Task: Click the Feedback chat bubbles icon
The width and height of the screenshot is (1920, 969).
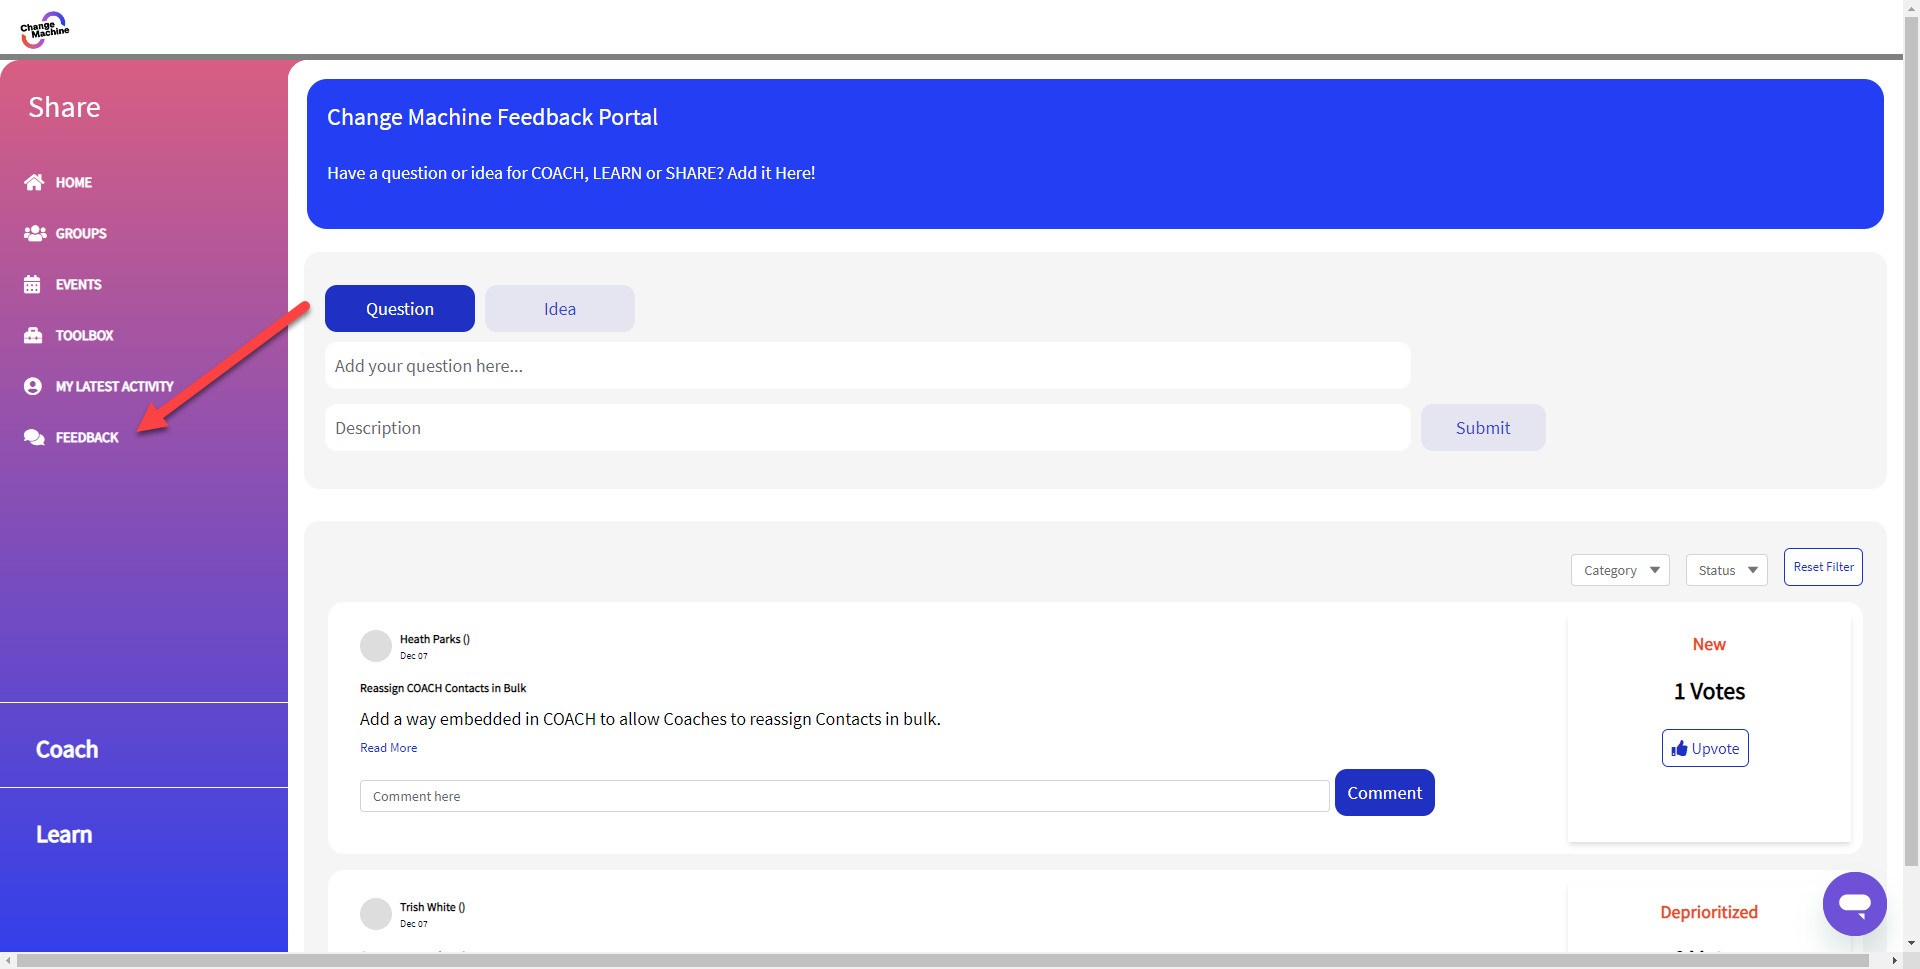Action: click(x=34, y=437)
